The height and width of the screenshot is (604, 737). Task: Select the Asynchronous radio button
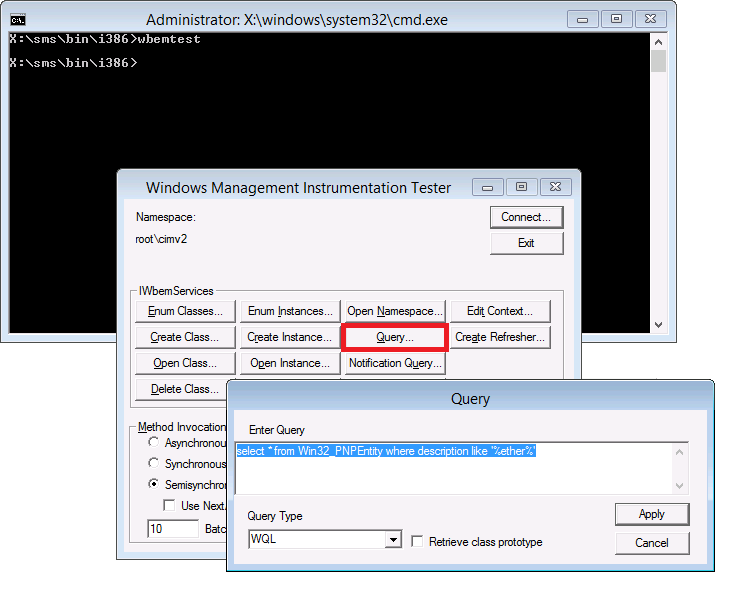153,442
